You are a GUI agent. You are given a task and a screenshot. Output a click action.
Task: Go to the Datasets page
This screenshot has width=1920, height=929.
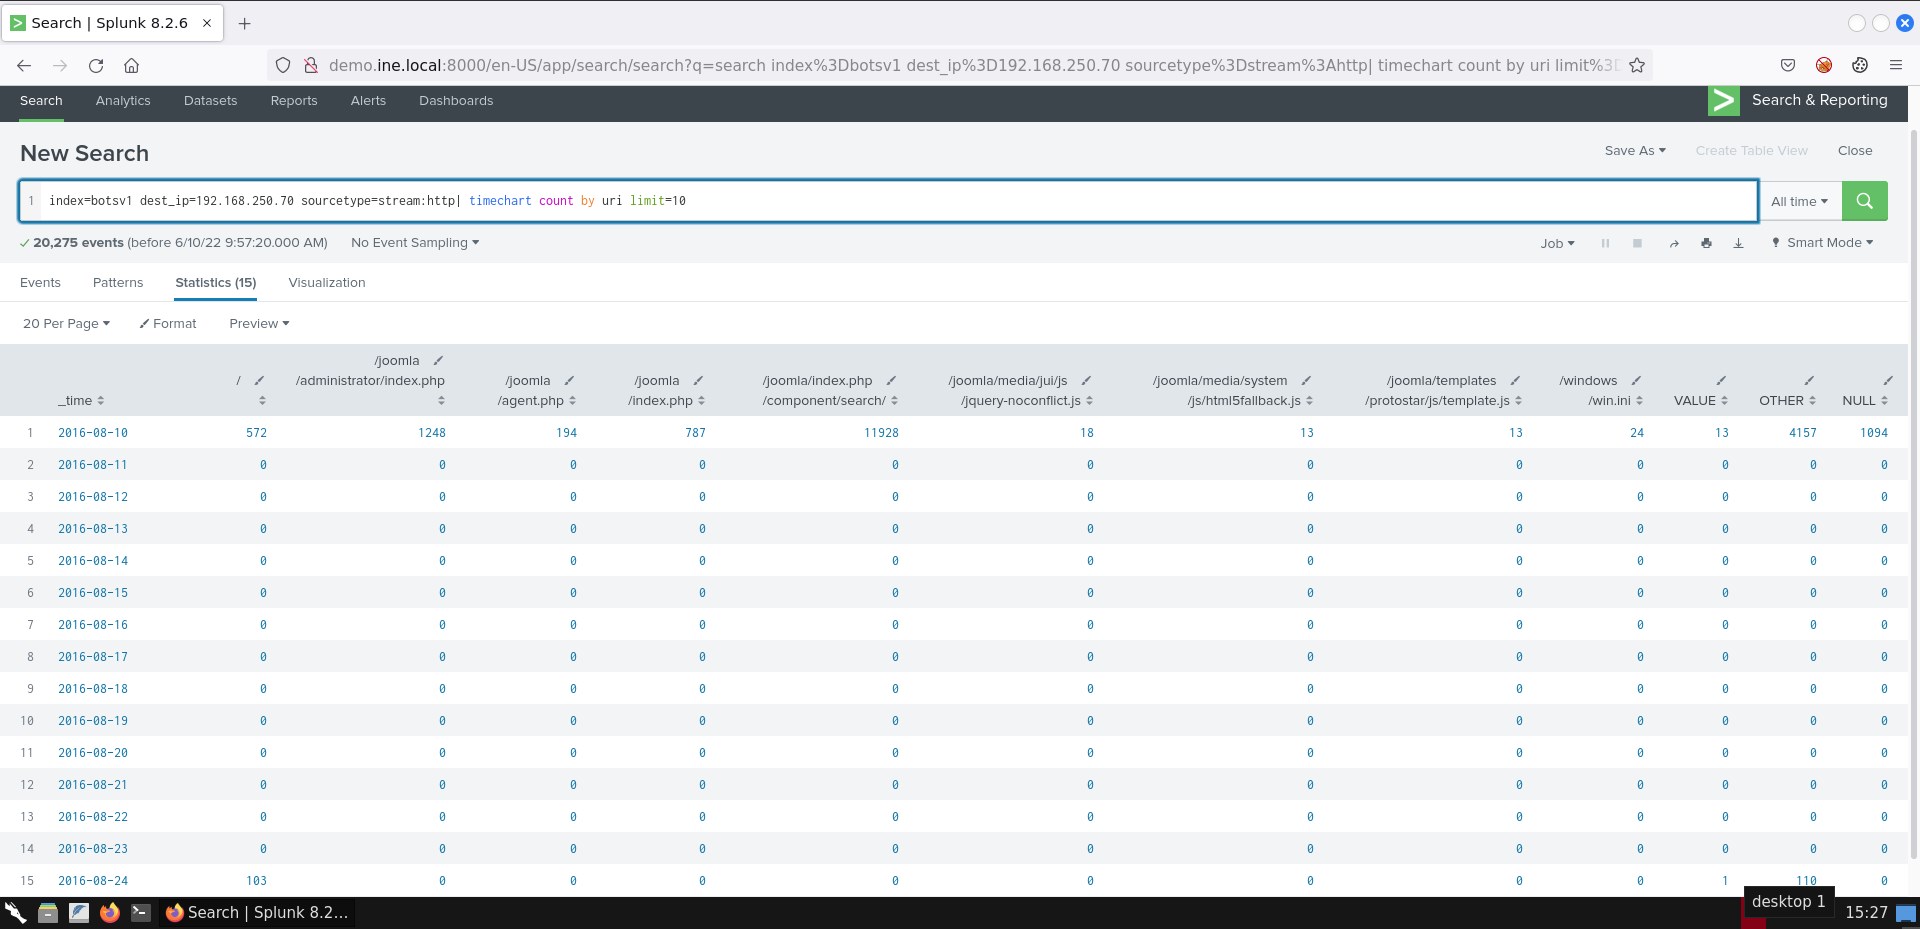[x=211, y=101]
